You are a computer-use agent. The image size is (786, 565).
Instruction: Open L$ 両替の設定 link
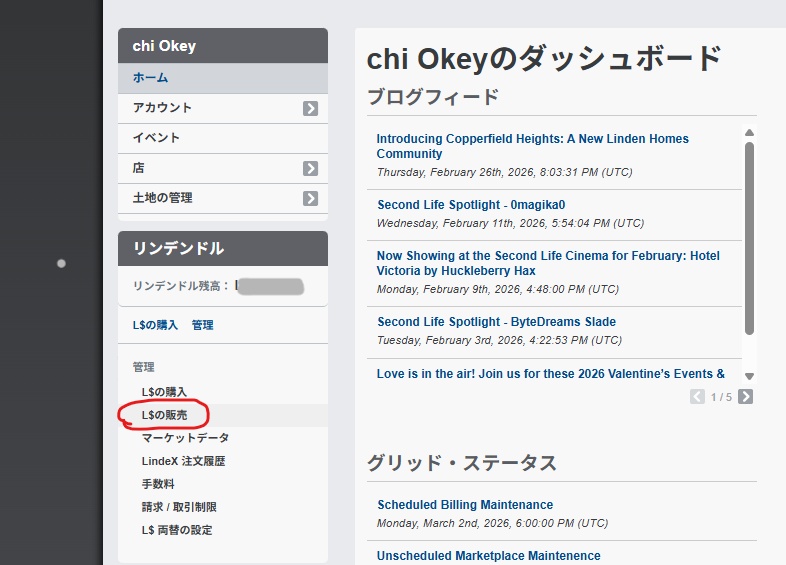coord(177,530)
